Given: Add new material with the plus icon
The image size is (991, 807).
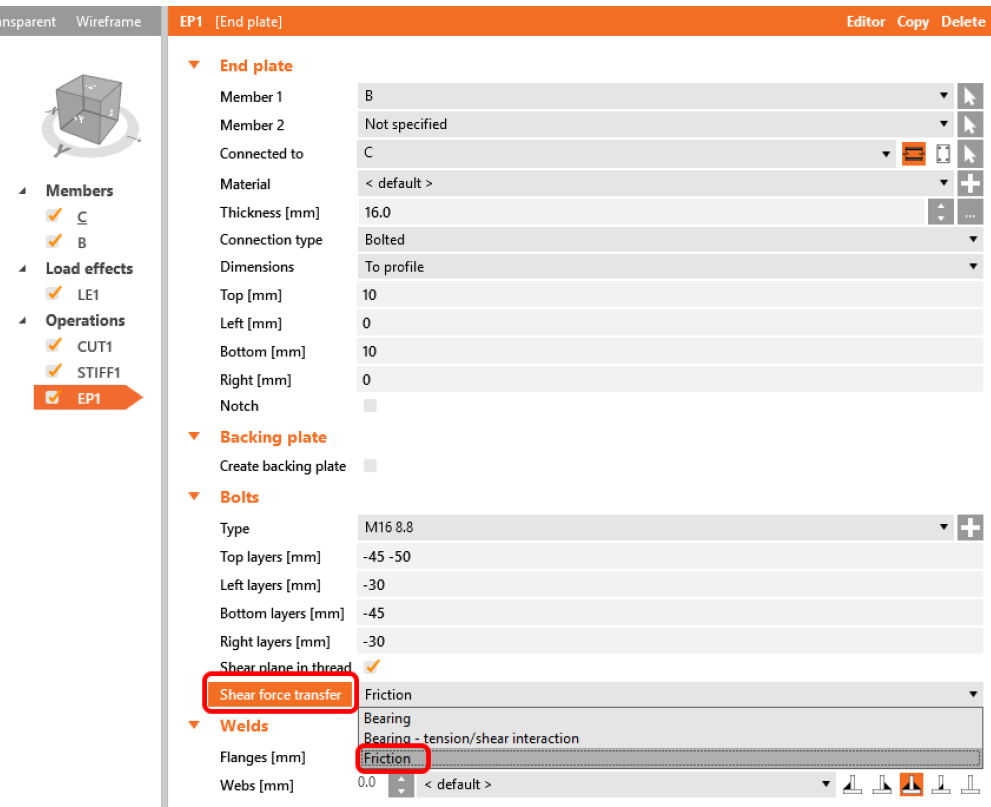Looking at the screenshot, I should (x=969, y=184).
